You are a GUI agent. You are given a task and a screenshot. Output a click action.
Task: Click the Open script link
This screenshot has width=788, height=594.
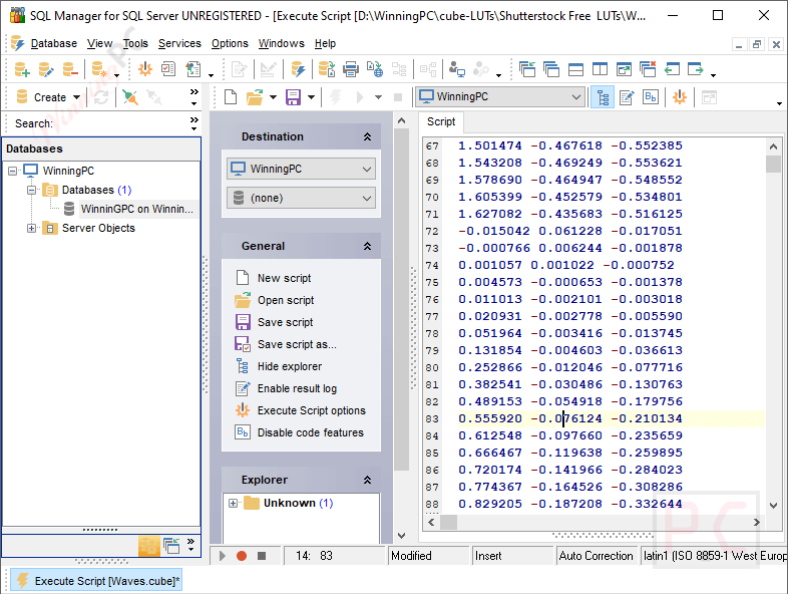tap(285, 300)
